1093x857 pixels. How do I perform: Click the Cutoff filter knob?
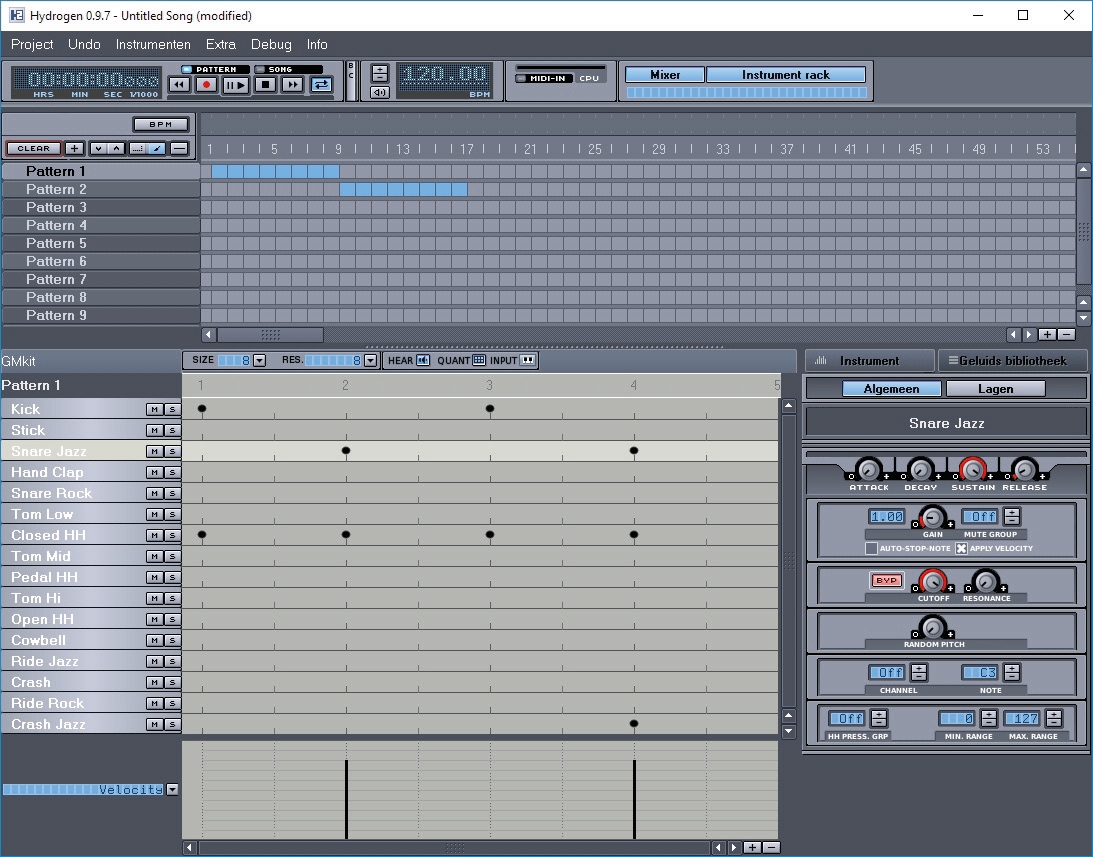(x=932, y=580)
